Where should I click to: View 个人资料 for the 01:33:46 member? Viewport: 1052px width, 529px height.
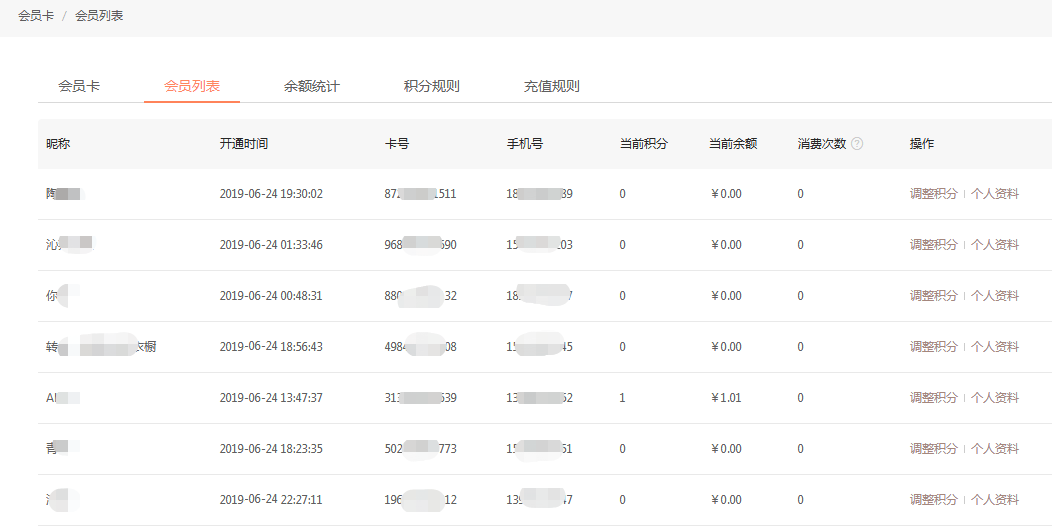[995, 245]
